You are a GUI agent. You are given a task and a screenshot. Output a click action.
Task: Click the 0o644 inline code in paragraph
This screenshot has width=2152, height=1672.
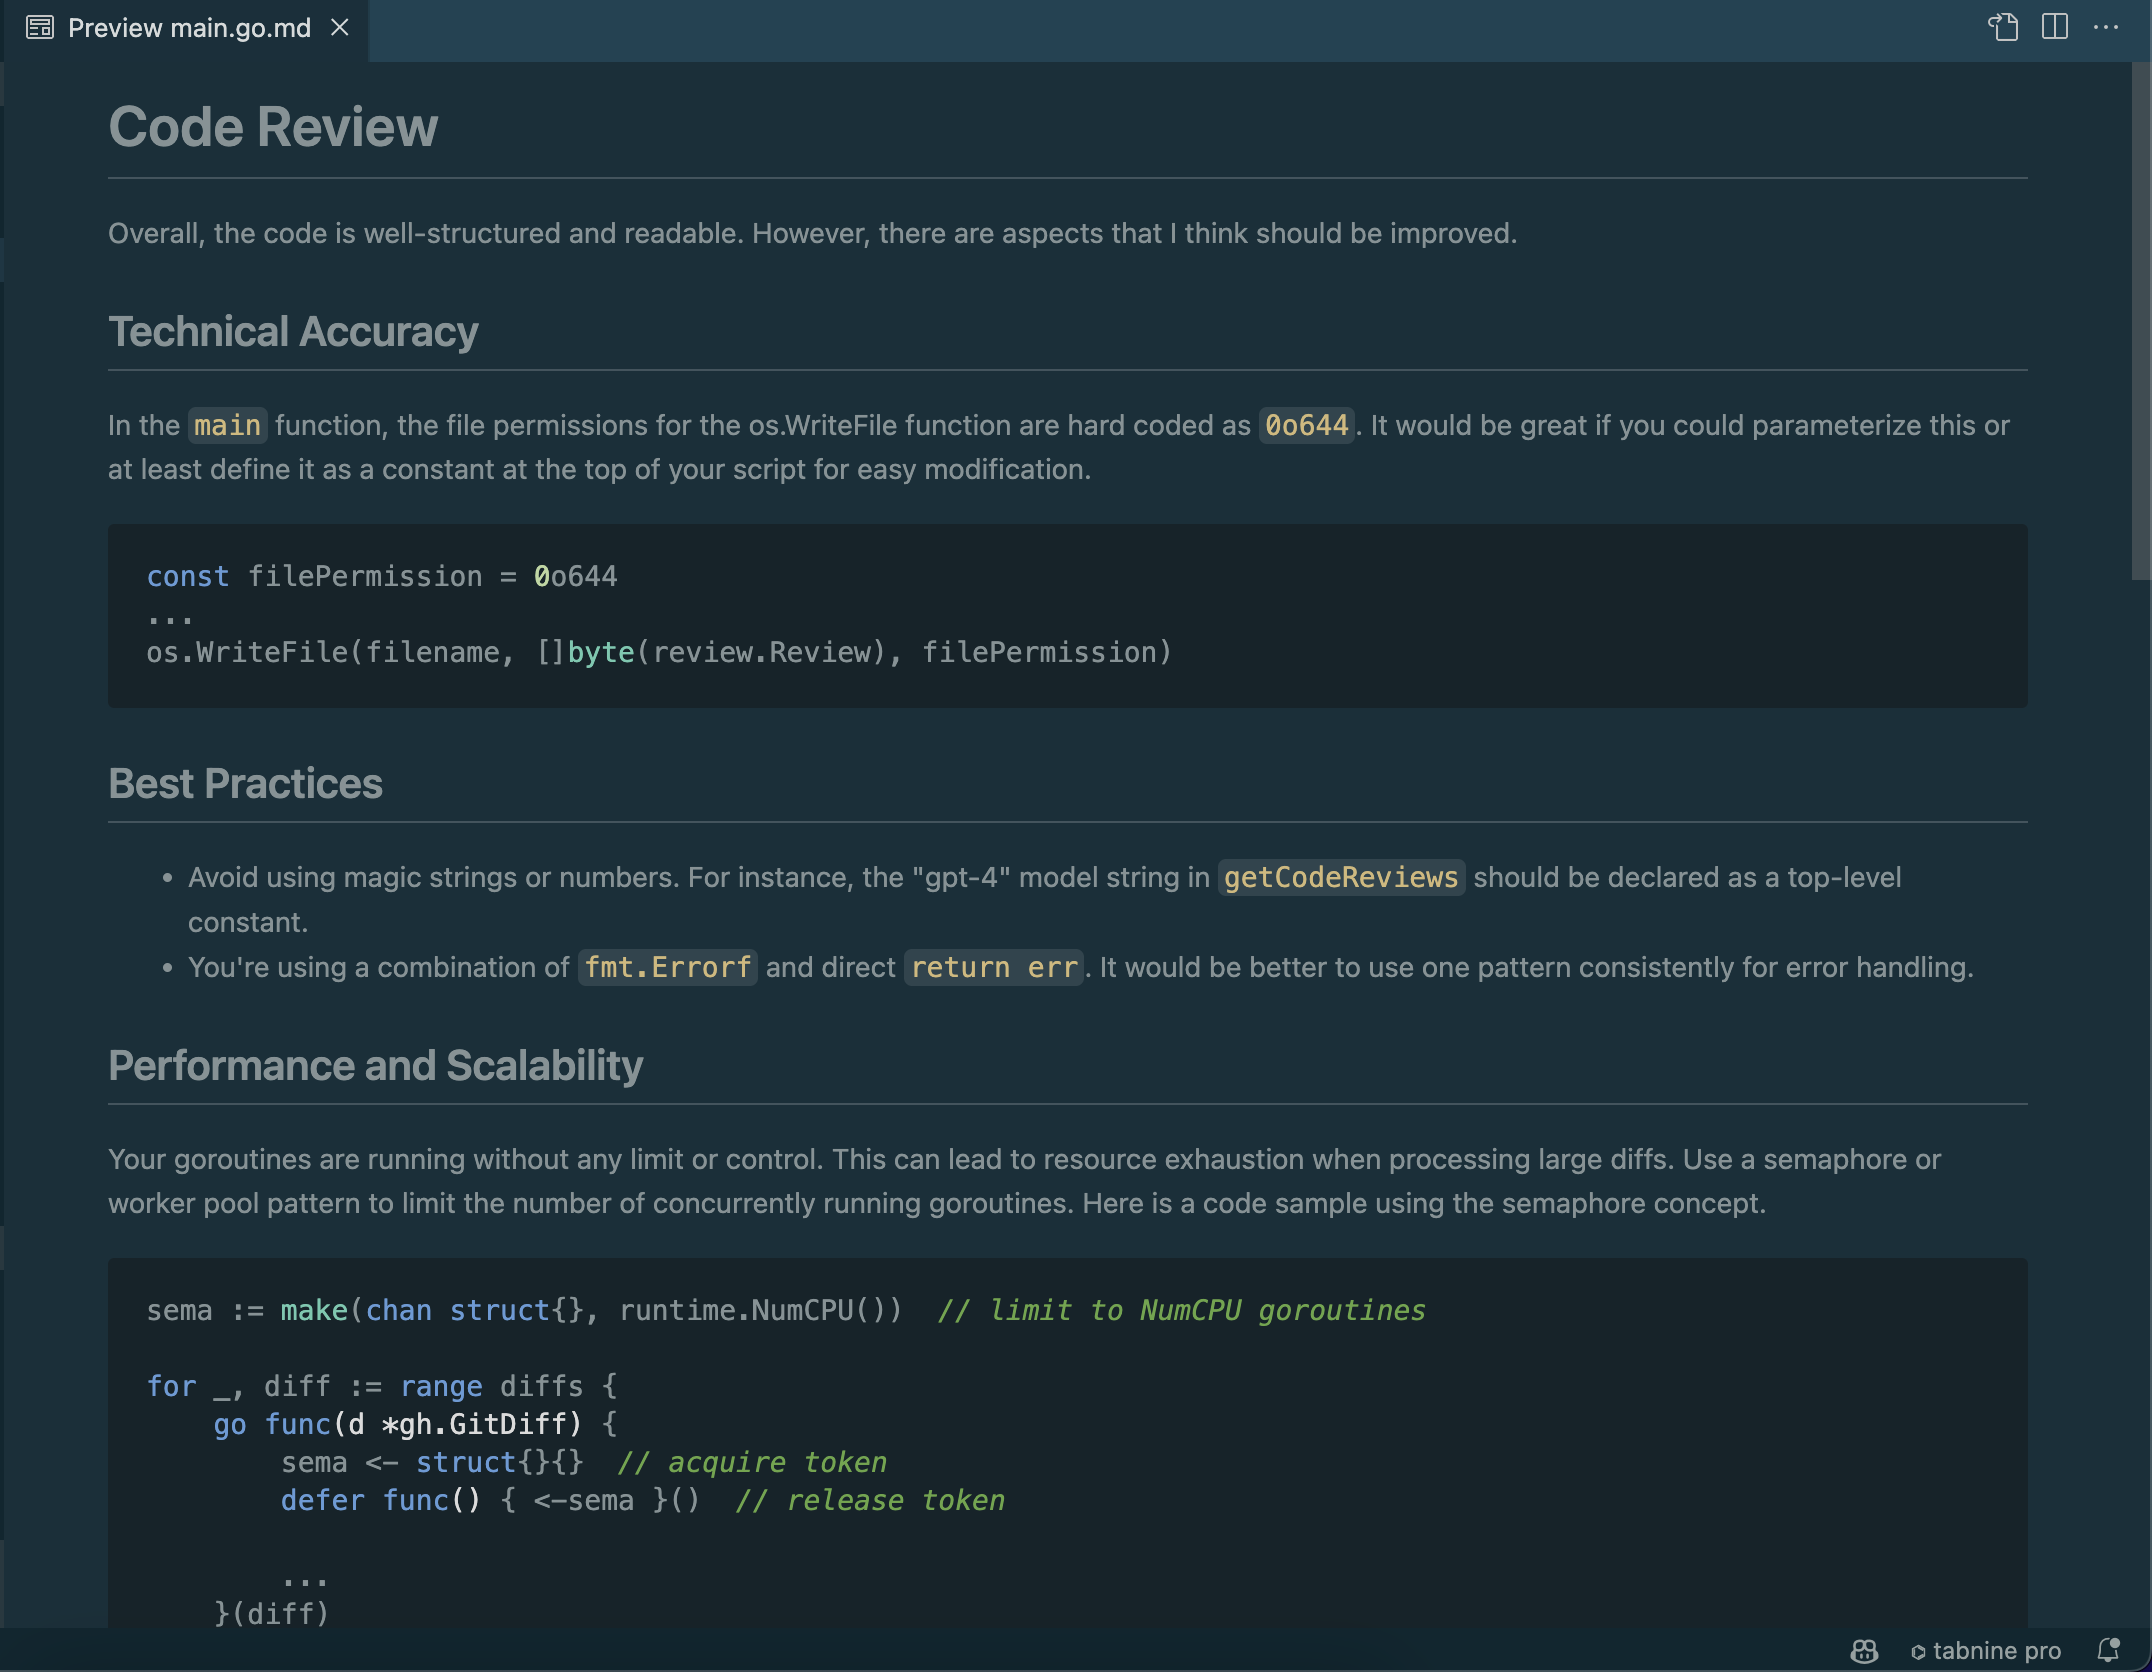point(1306,426)
